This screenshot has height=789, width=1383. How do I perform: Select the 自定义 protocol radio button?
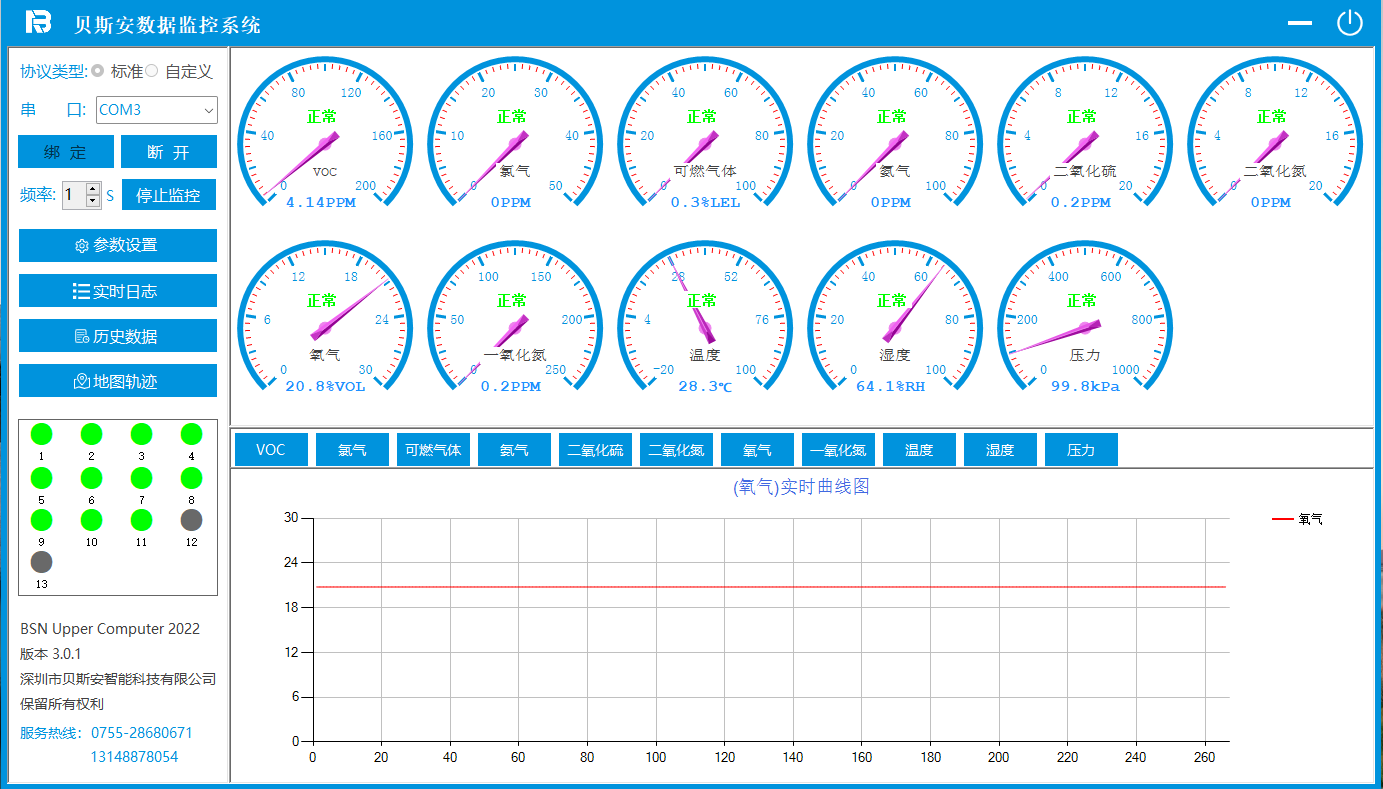pyautogui.click(x=152, y=71)
